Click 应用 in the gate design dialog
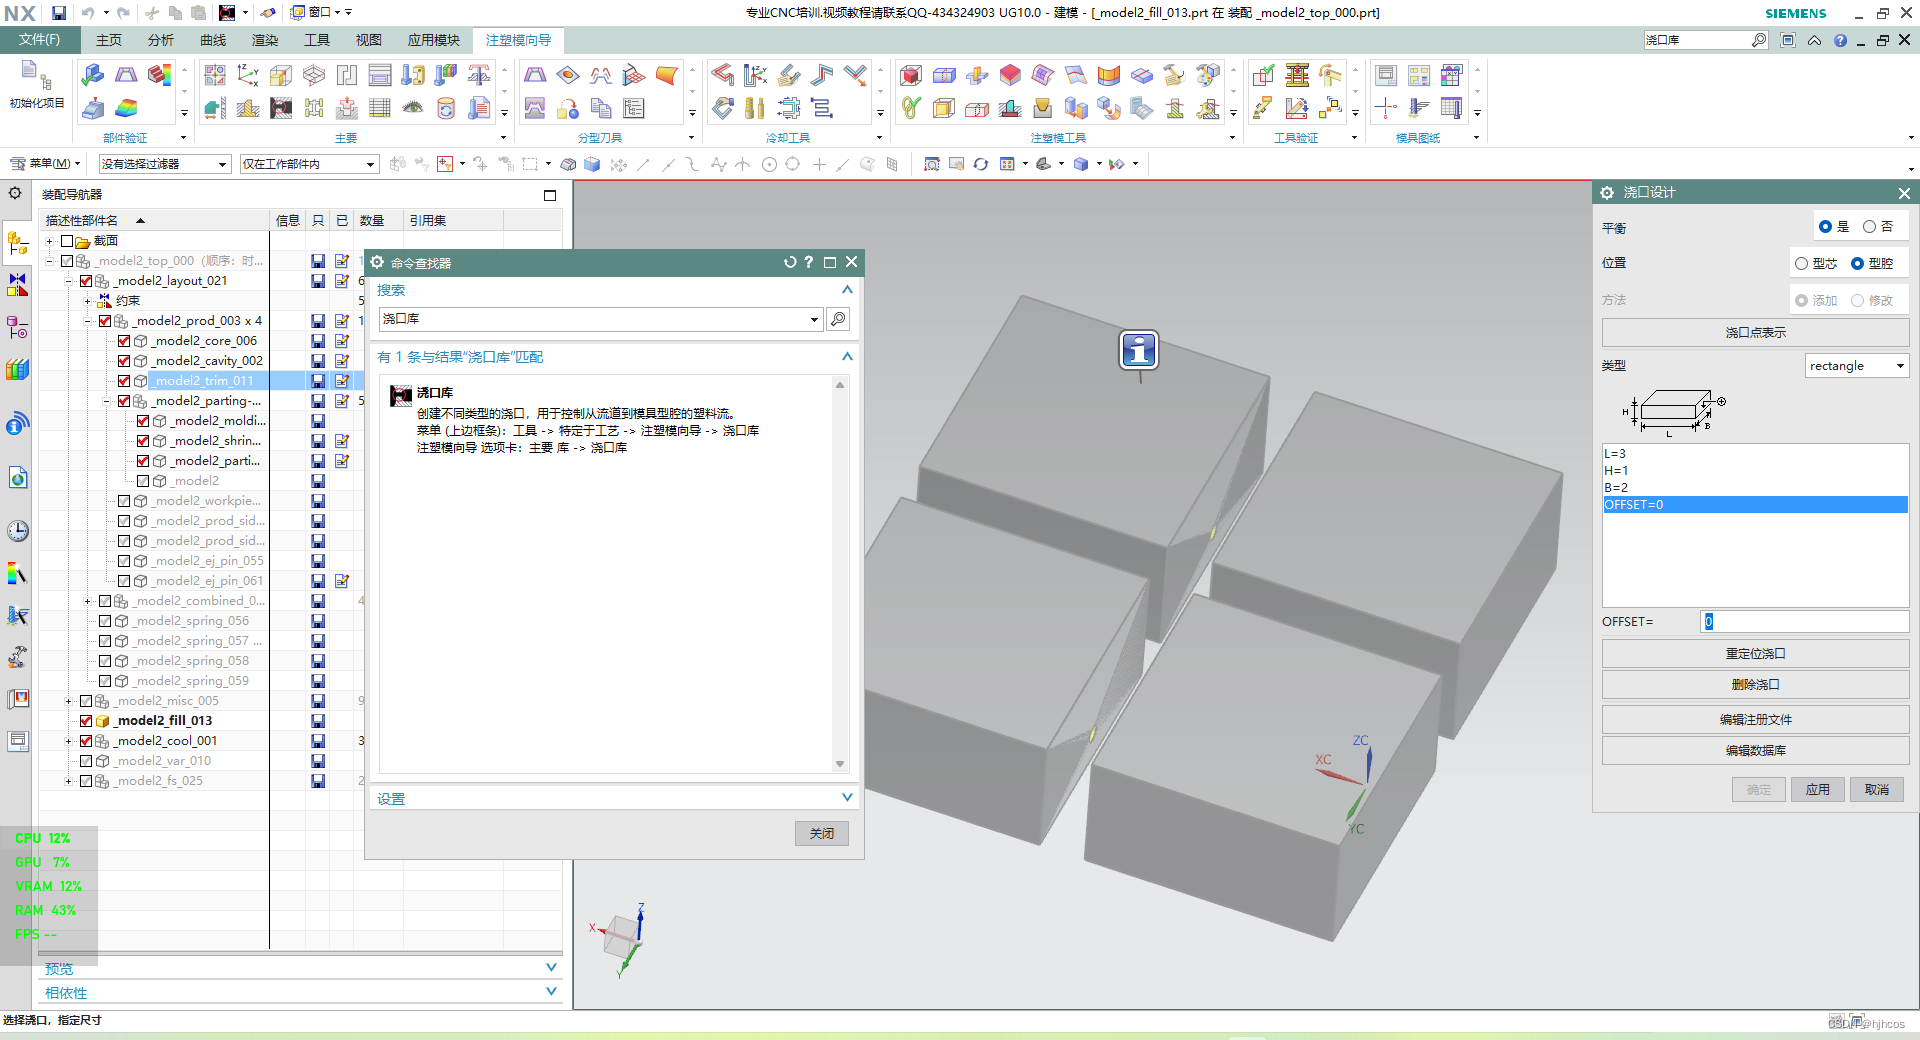1920x1040 pixels. 1817,789
